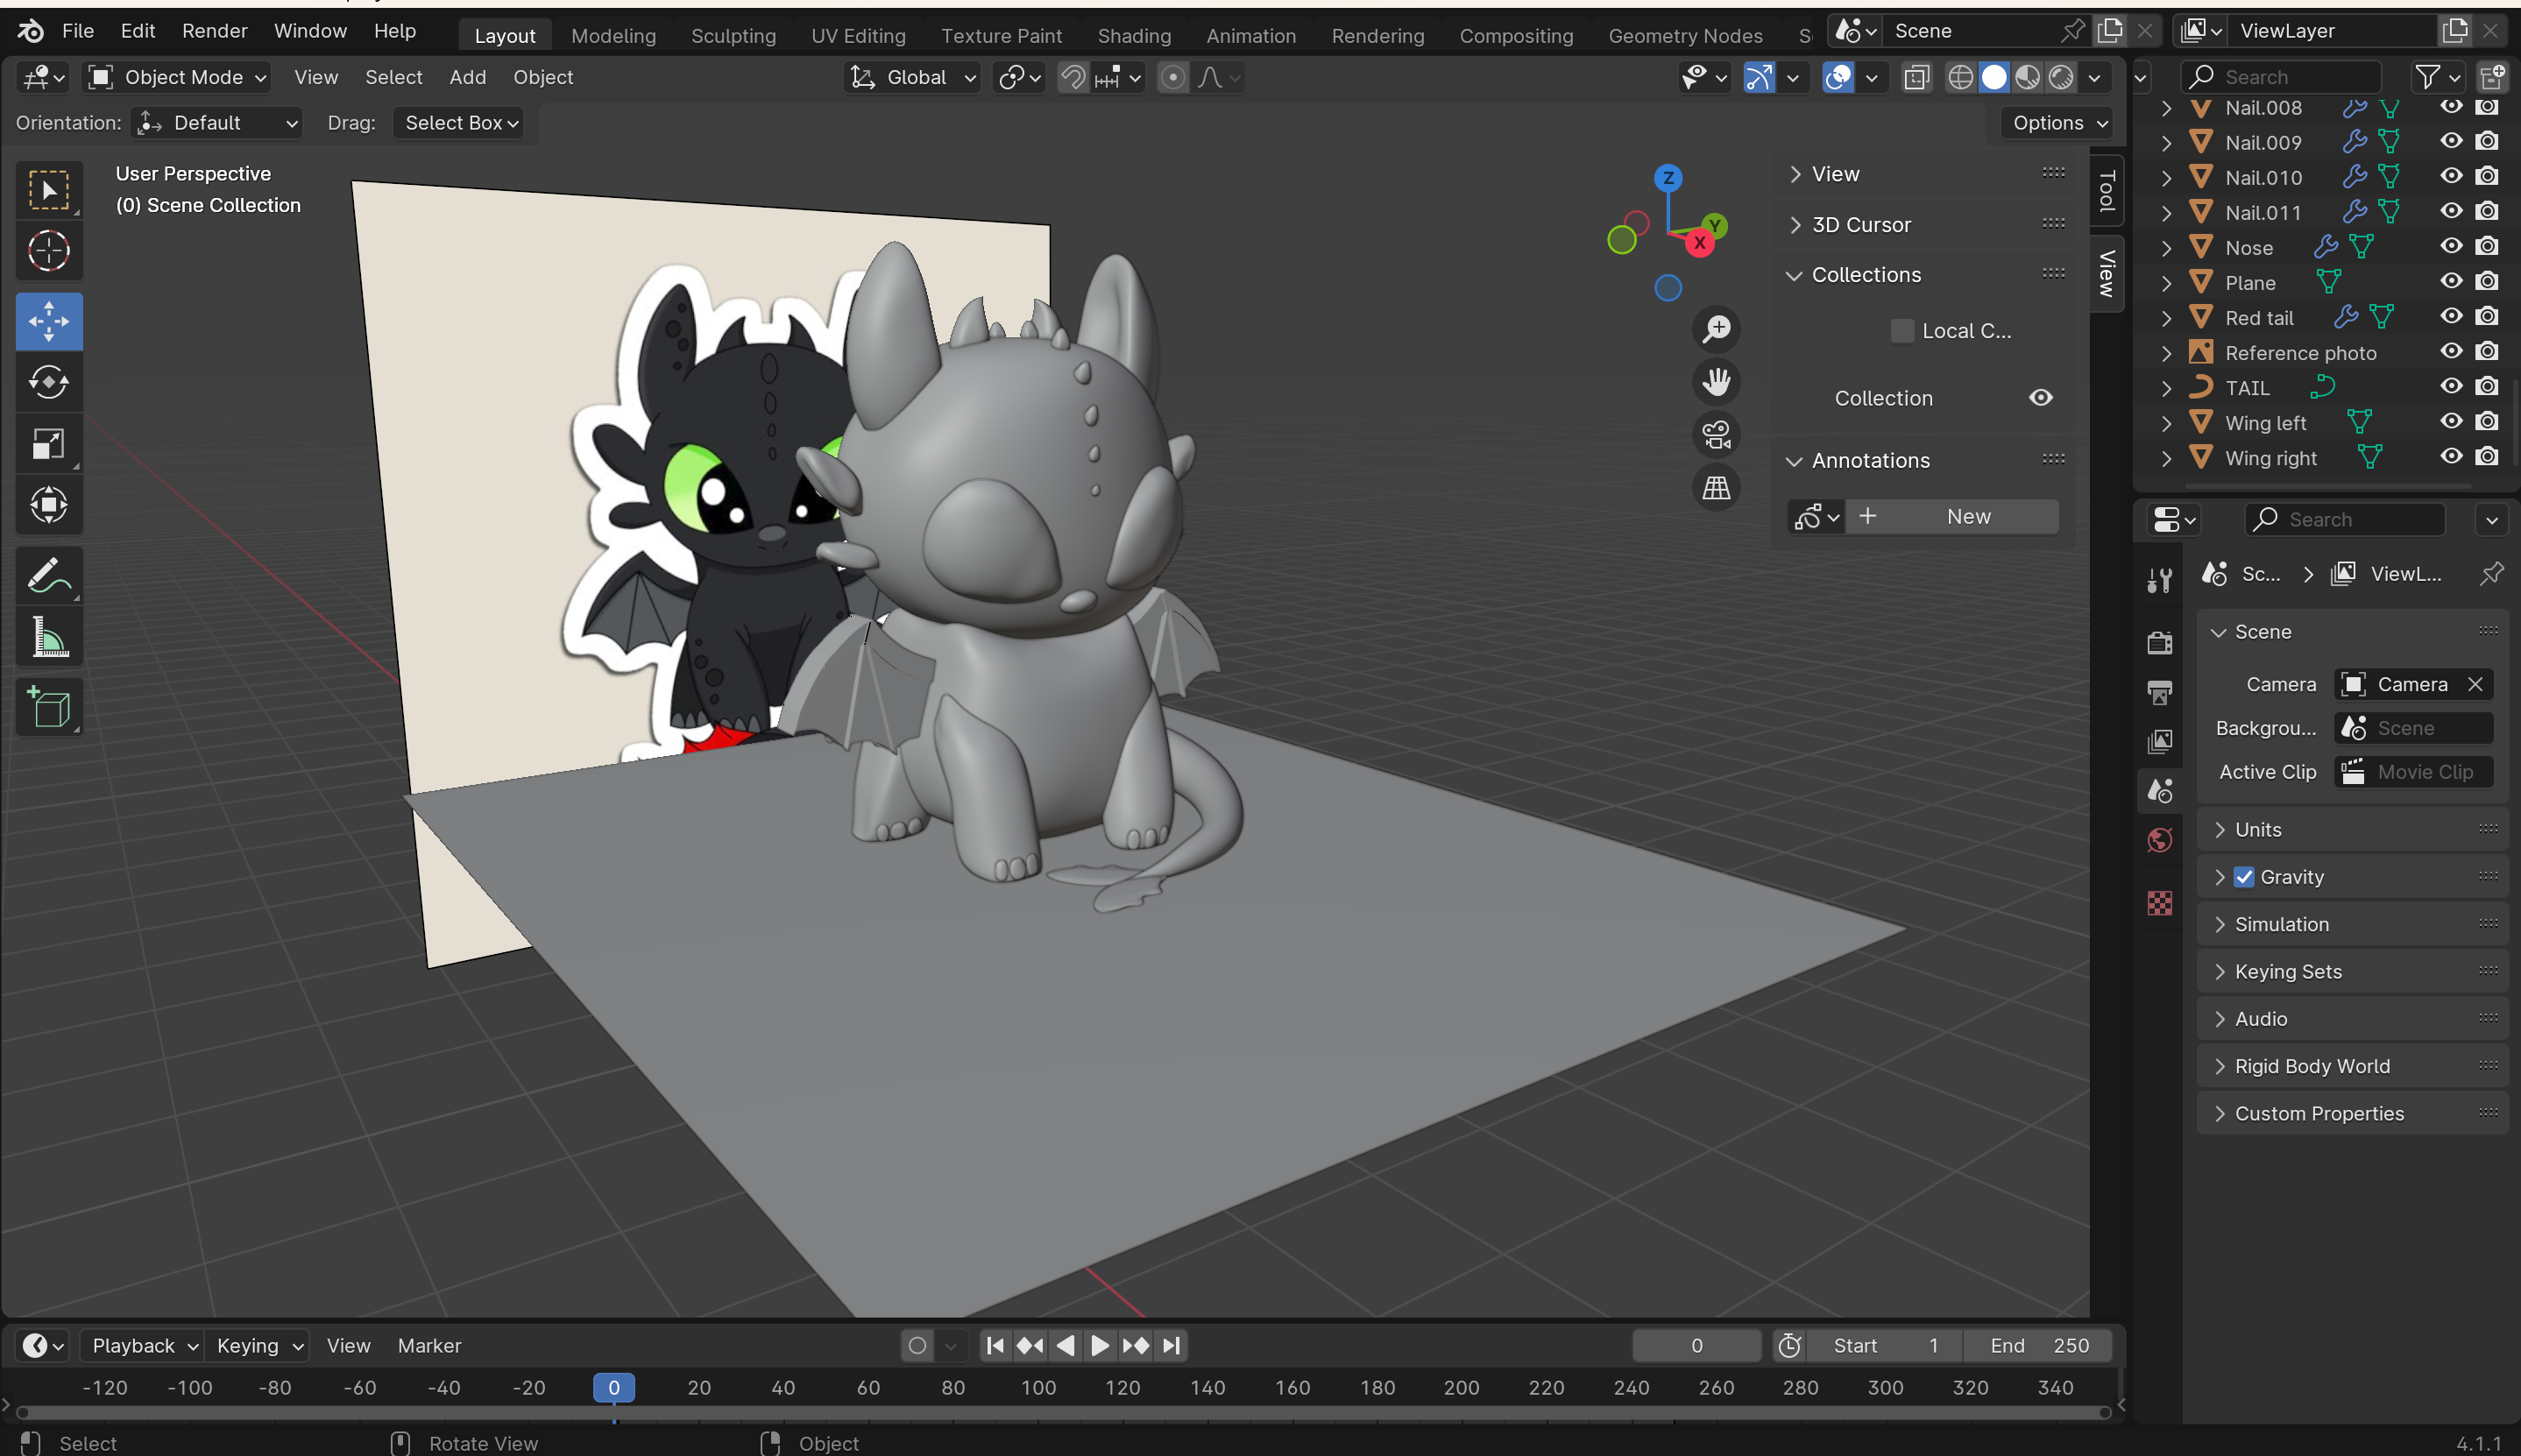Screen dimensions: 2521x1456
Task: Click the current frame number field
Action: click(x=1696, y=1346)
